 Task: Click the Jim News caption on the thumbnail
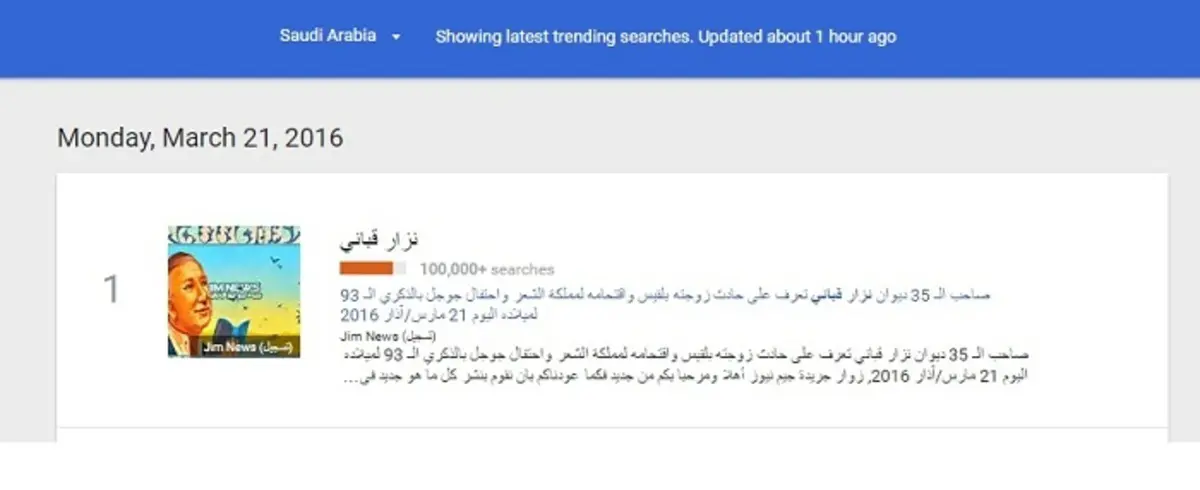point(246,347)
